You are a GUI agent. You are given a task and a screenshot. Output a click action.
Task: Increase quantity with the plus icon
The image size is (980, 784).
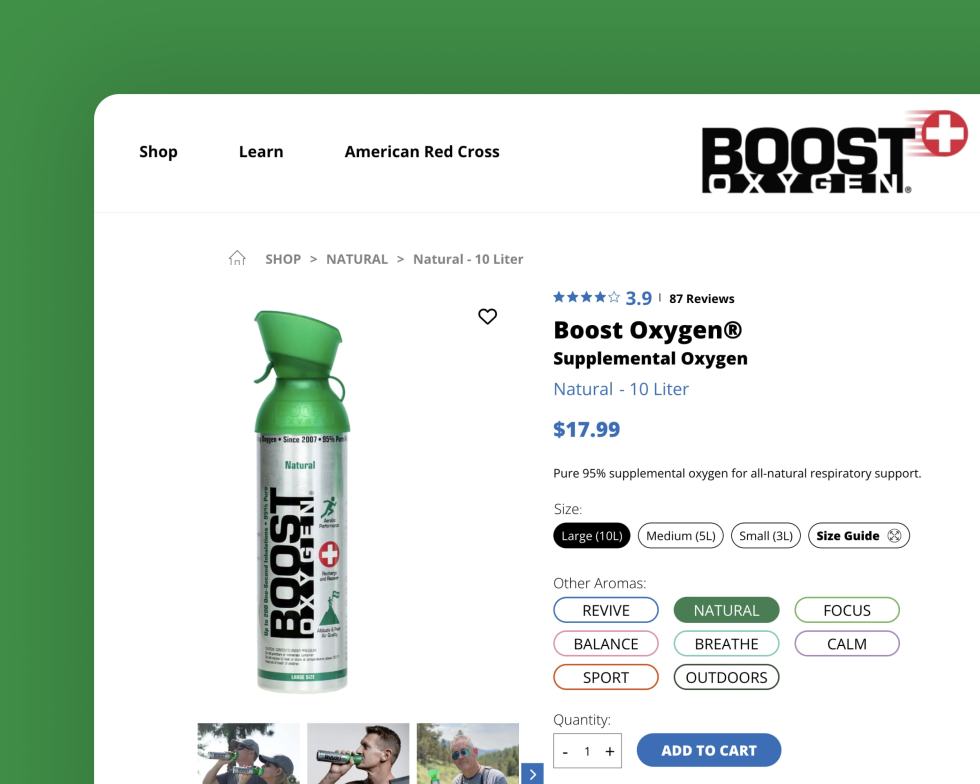[609, 750]
